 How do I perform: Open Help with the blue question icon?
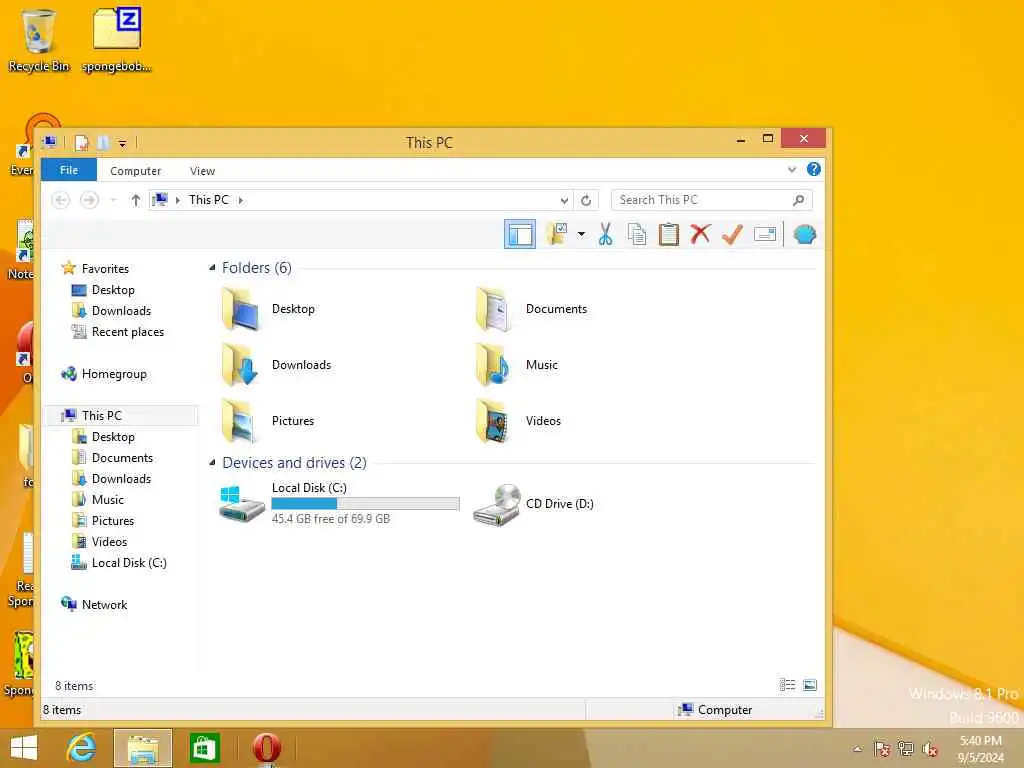[814, 169]
